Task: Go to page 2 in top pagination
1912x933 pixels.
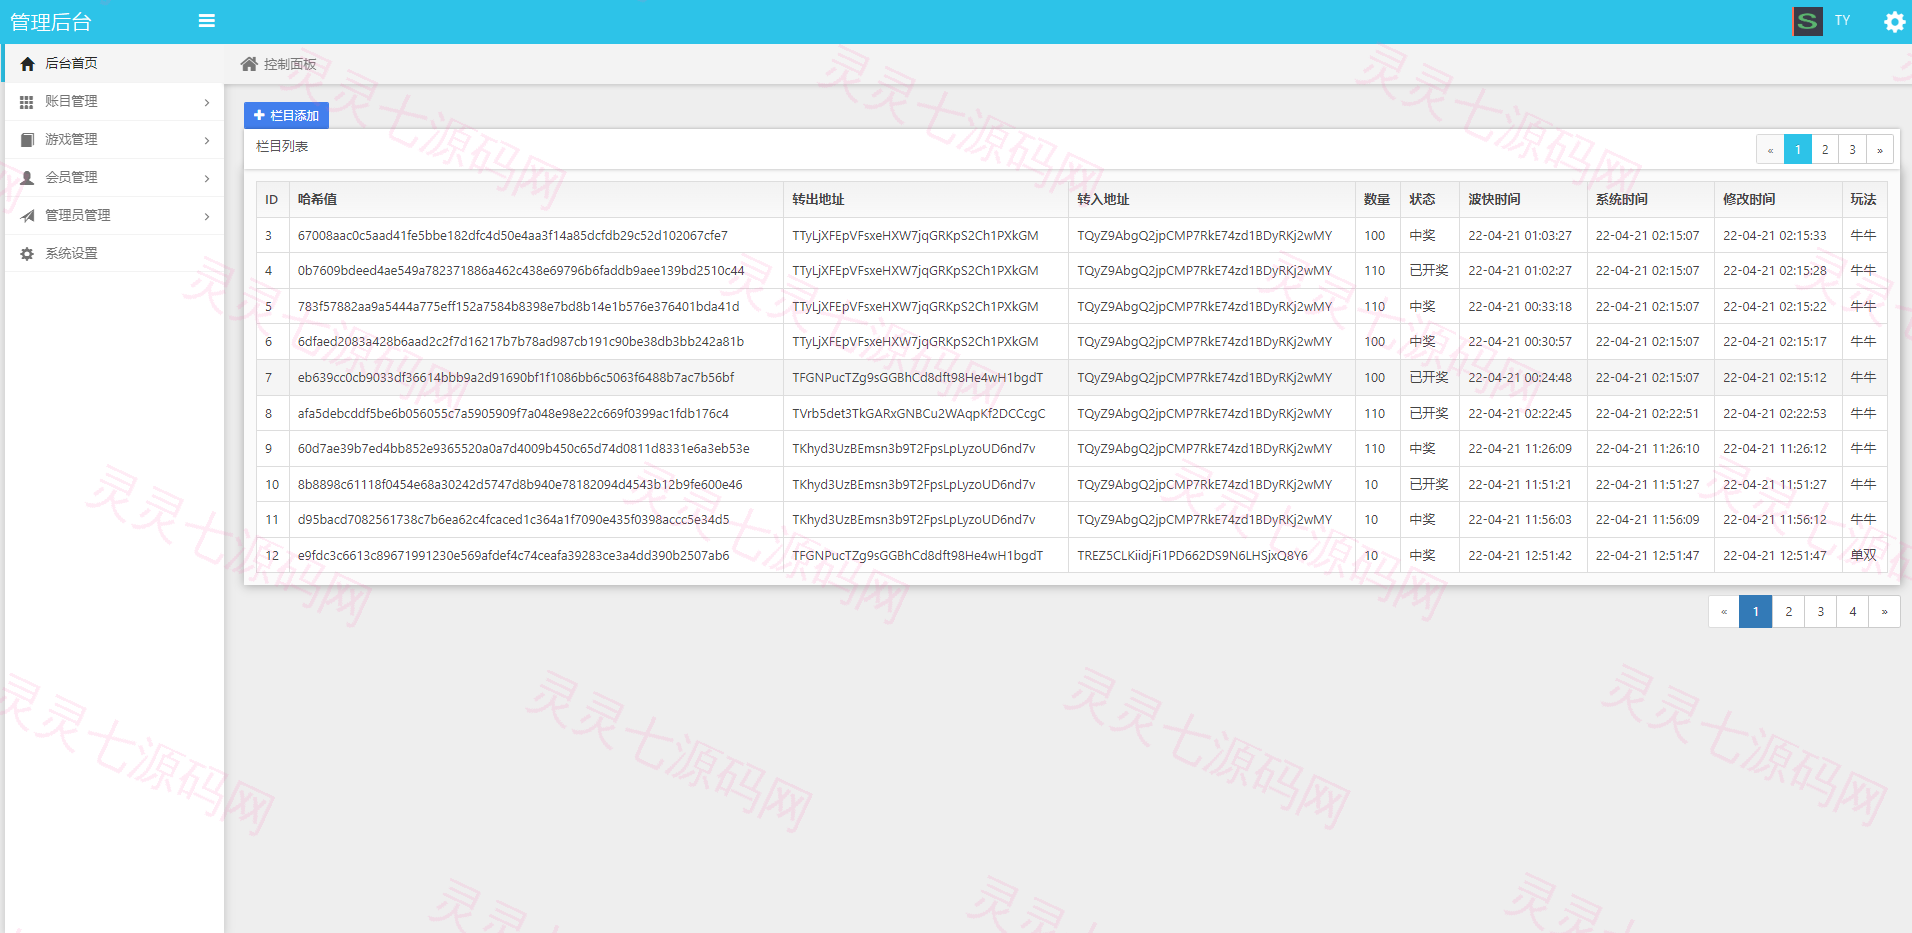Action: [x=1825, y=149]
